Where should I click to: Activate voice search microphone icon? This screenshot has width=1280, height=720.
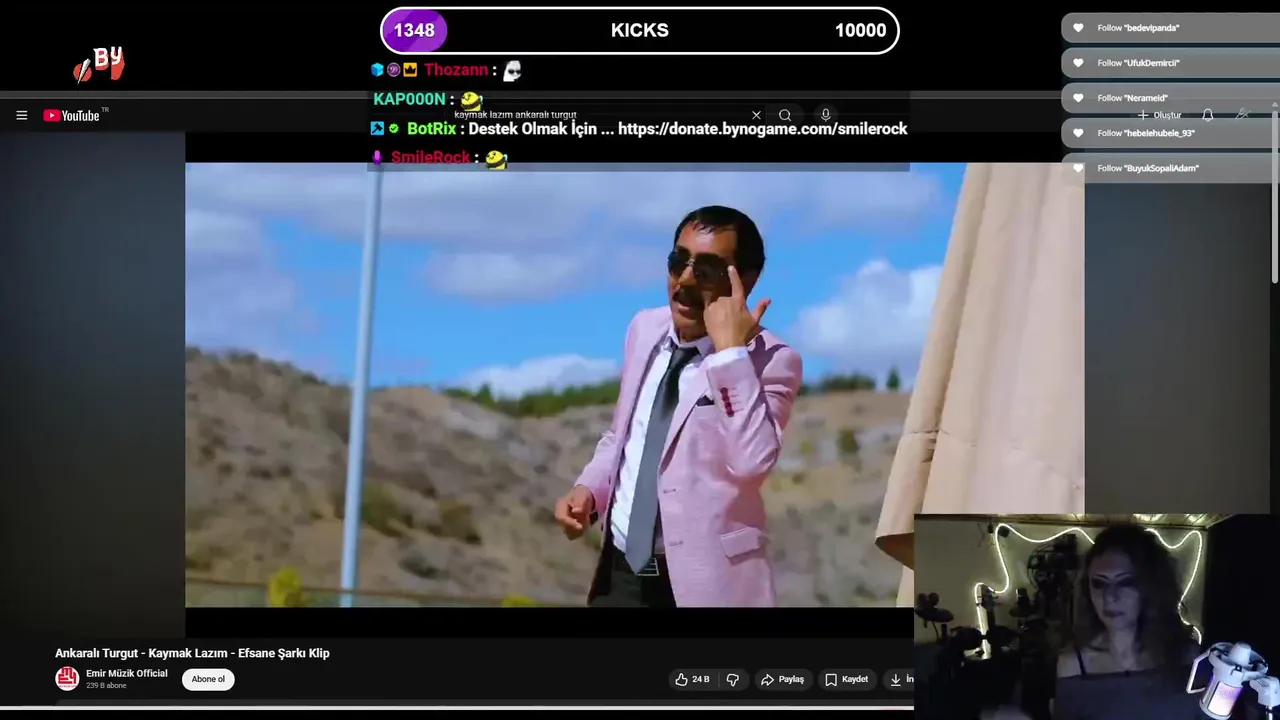click(x=825, y=115)
